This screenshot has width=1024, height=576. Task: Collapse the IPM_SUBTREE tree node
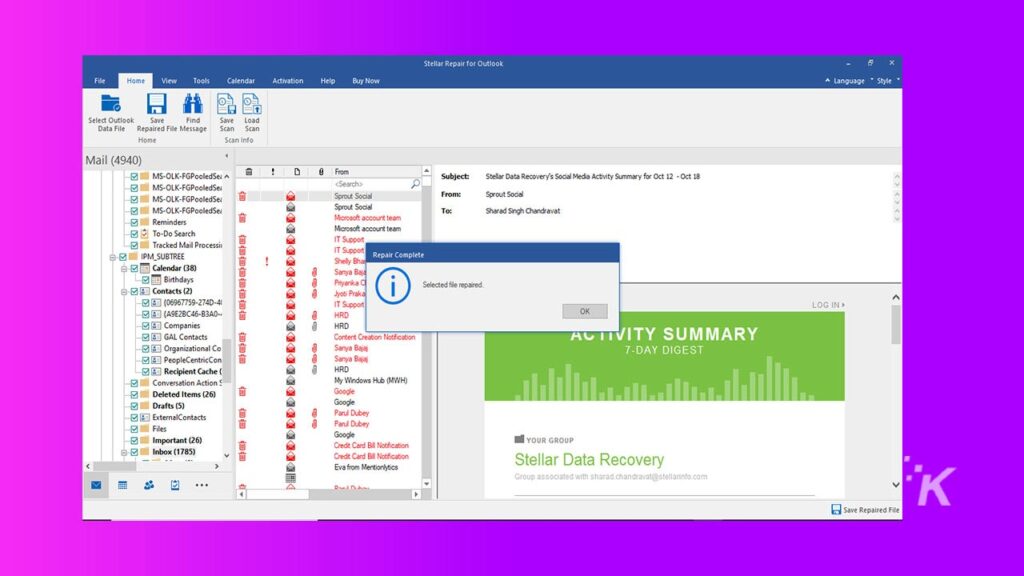tap(113, 257)
